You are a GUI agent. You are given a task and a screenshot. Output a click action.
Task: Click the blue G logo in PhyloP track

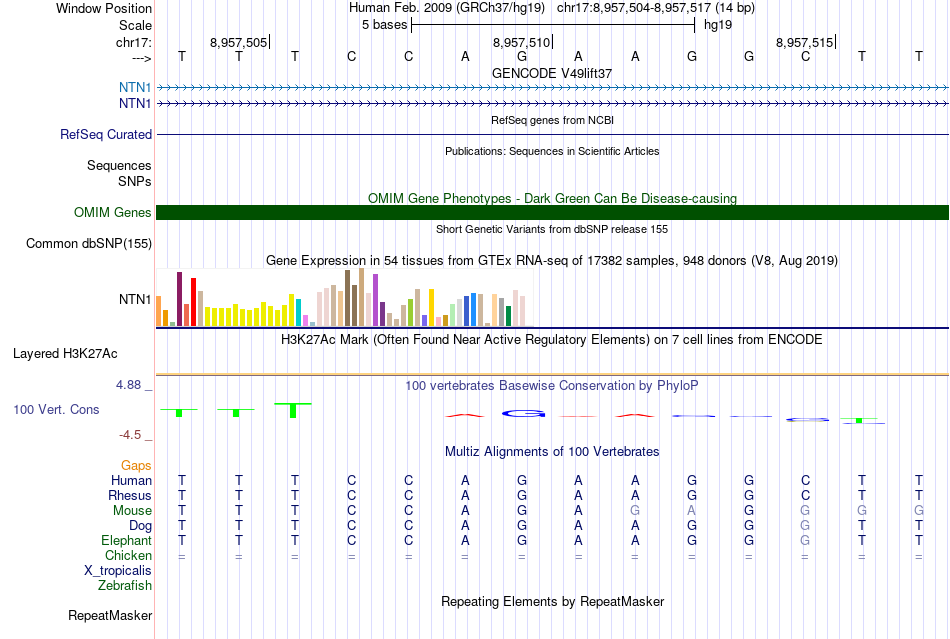pos(523,414)
